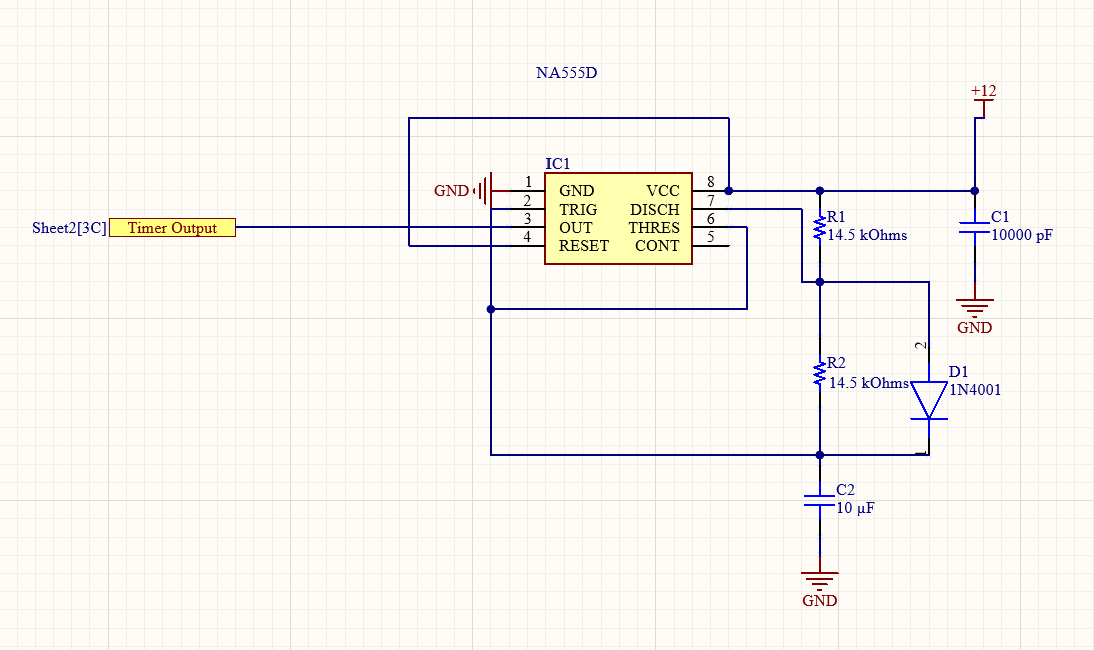This screenshot has height=650, width=1094.
Task: Click the THRES pin label on IC1
Action: coord(654,227)
